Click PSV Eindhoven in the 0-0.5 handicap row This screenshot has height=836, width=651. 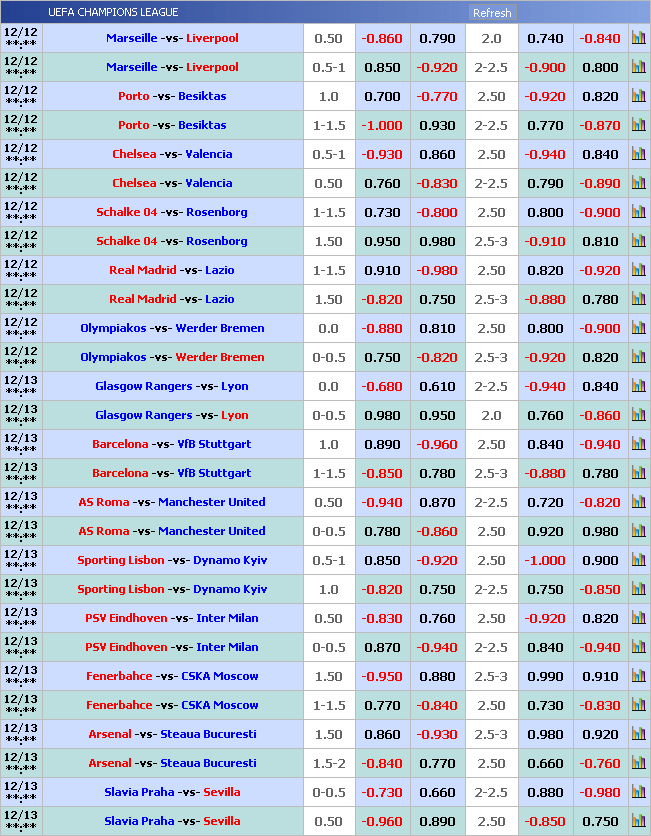pyautogui.click(x=126, y=648)
